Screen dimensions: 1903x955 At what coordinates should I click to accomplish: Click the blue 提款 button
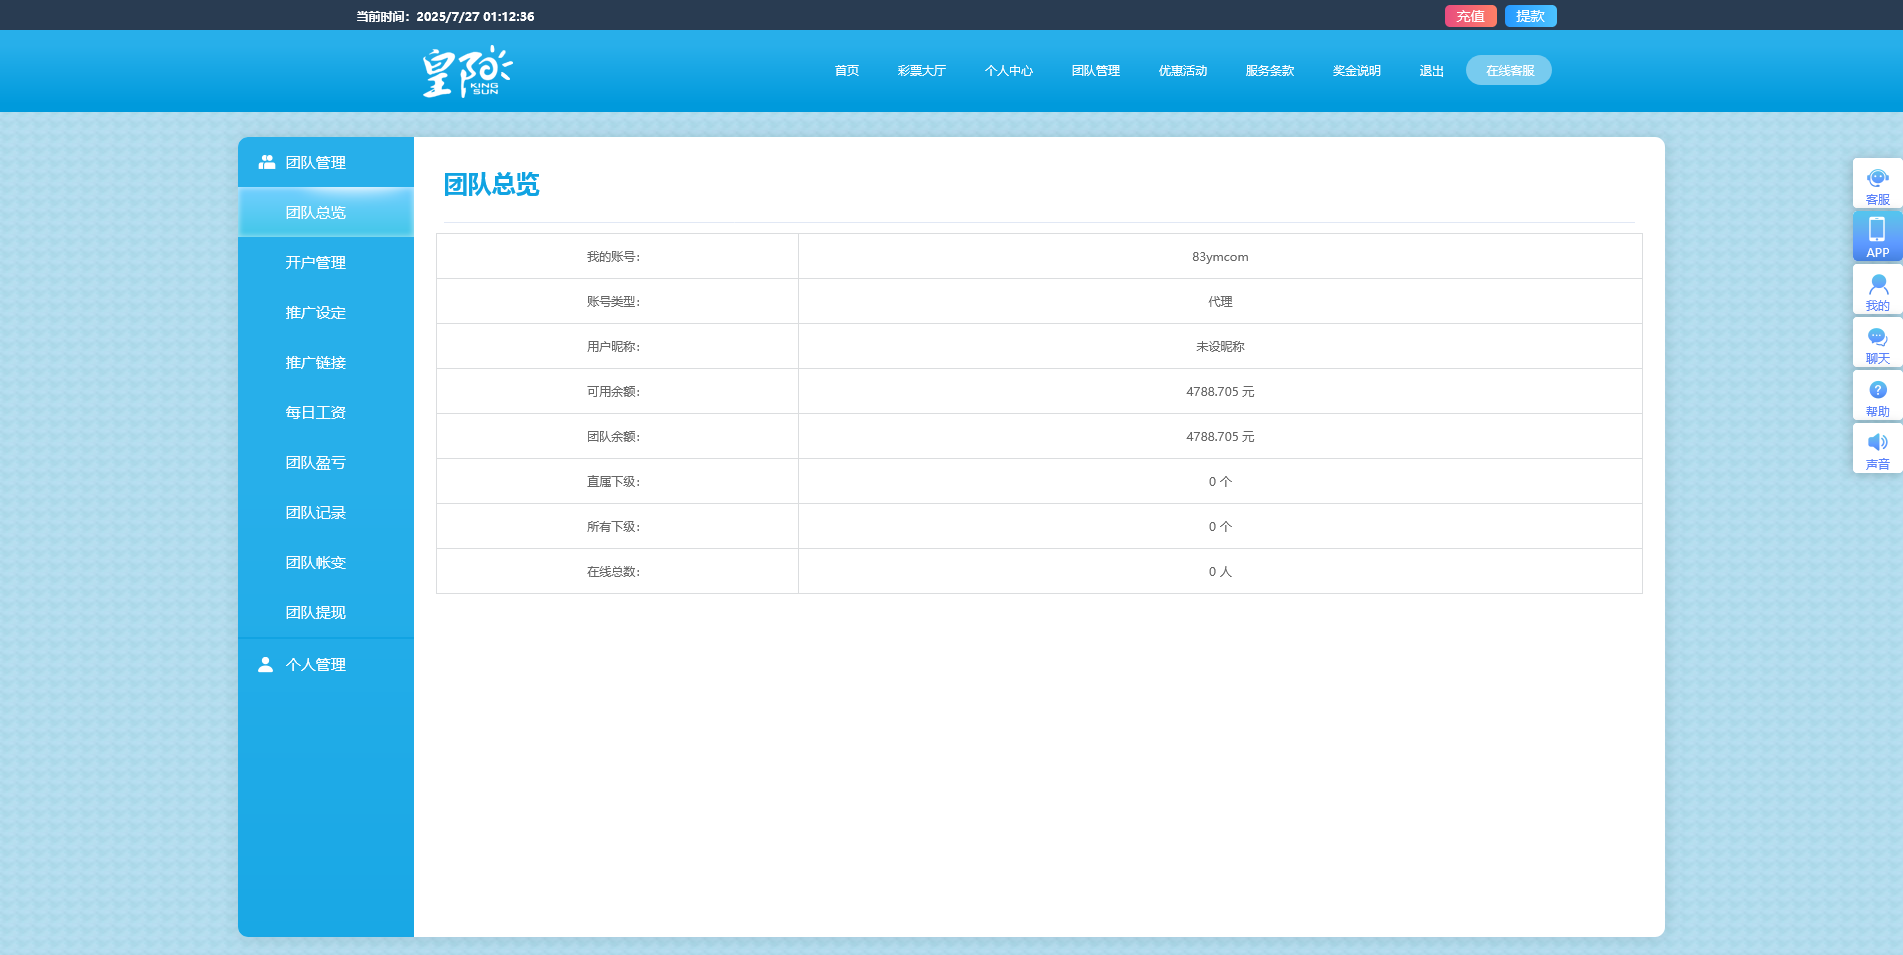[x=1530, y=16]
